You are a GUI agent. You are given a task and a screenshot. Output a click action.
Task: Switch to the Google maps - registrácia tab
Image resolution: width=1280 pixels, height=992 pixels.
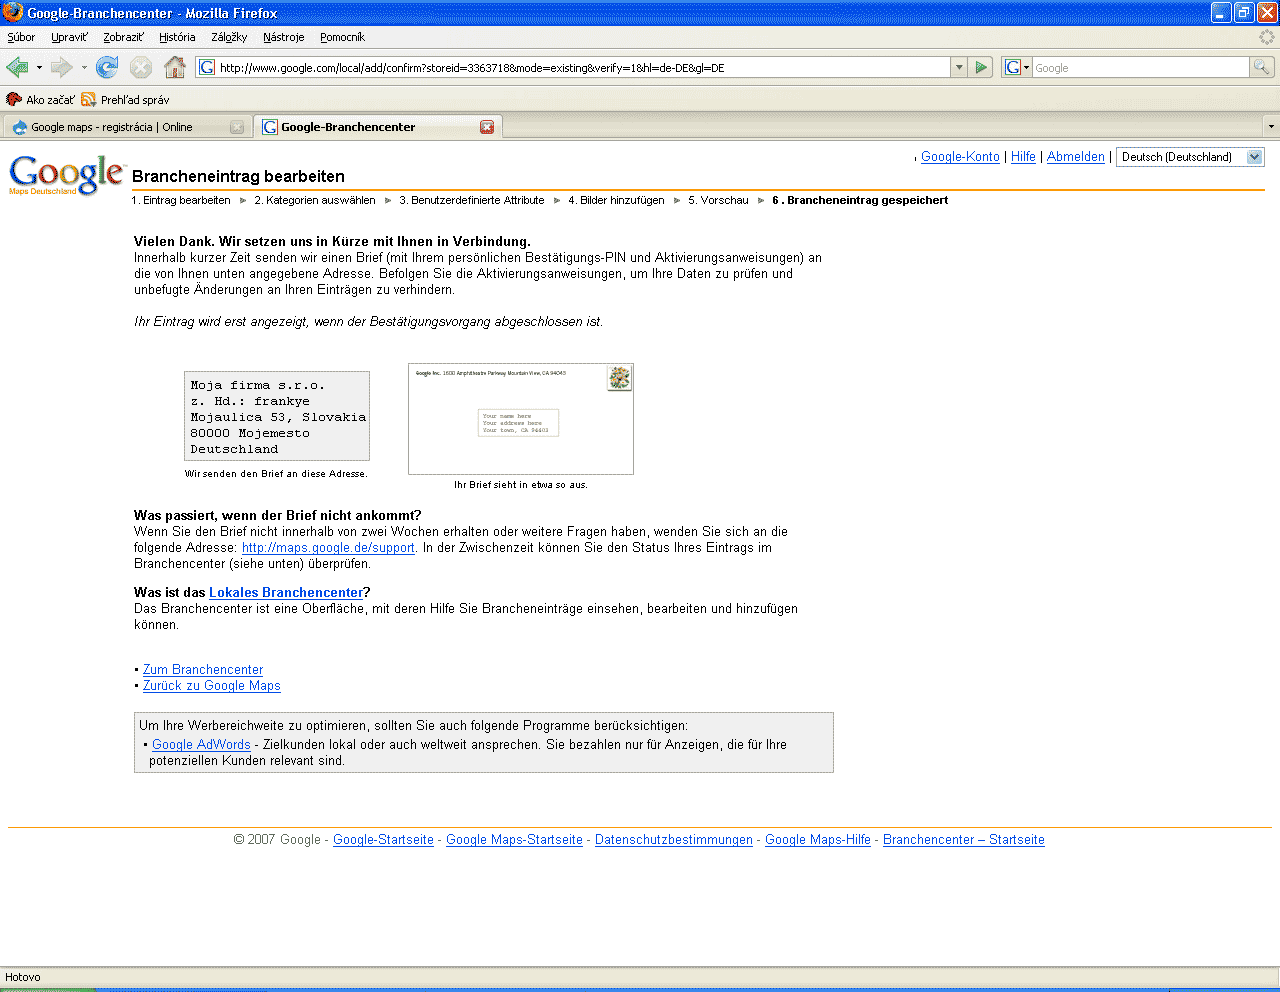(127, 127)
